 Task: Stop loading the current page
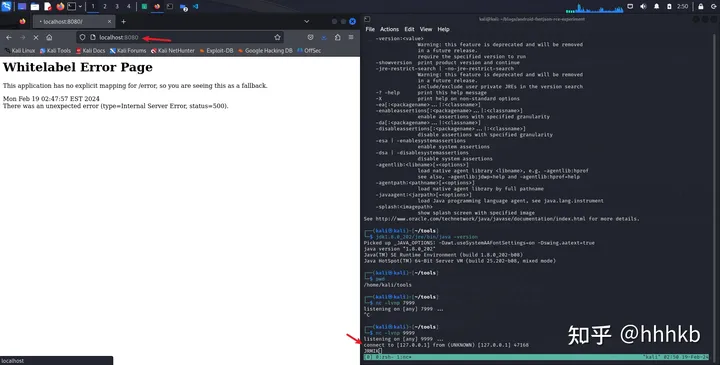tap(36, 38)
